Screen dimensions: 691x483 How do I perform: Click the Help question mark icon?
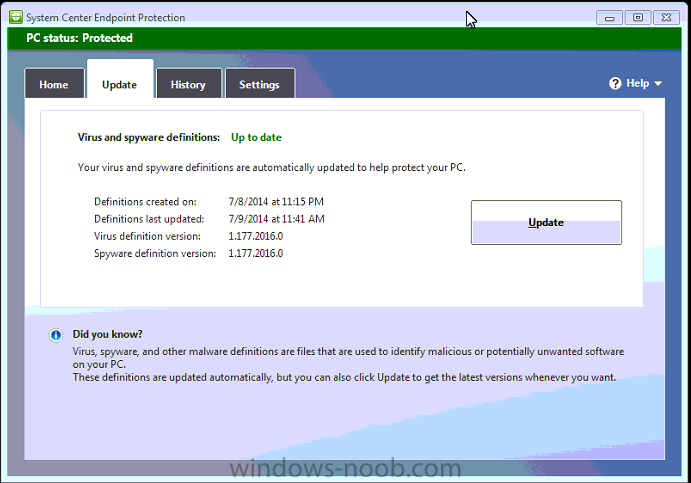[615, 83]
